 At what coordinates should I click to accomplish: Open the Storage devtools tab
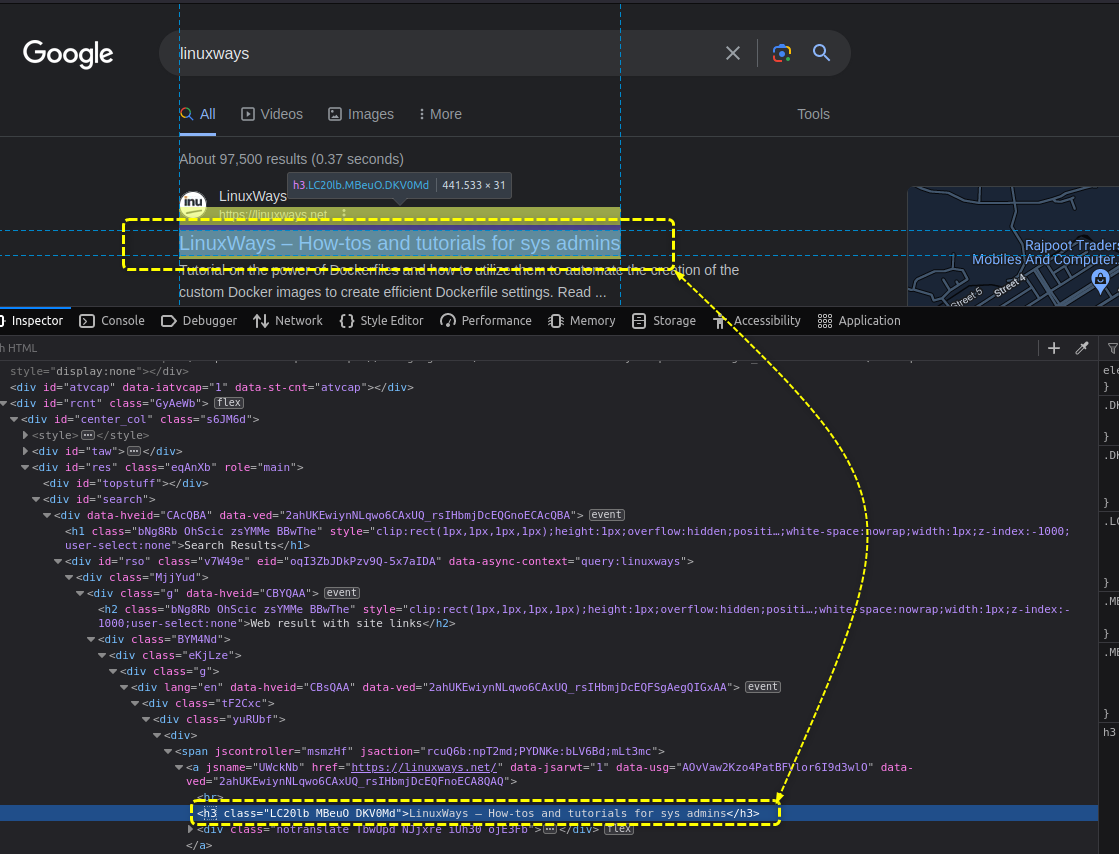point(664,321)
